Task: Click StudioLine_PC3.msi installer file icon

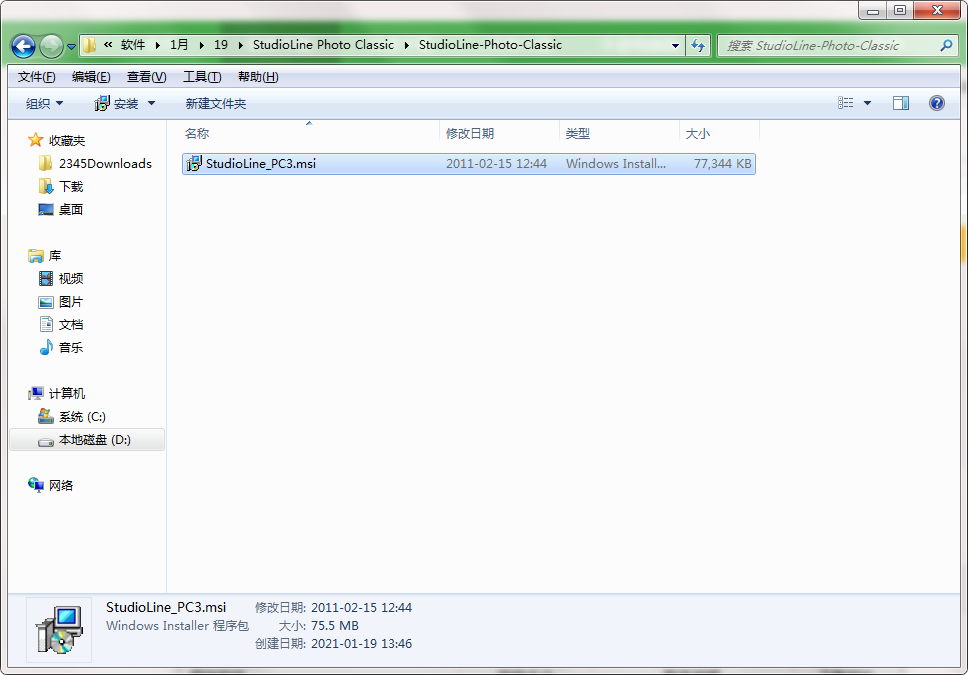Action: coord(194,164)
